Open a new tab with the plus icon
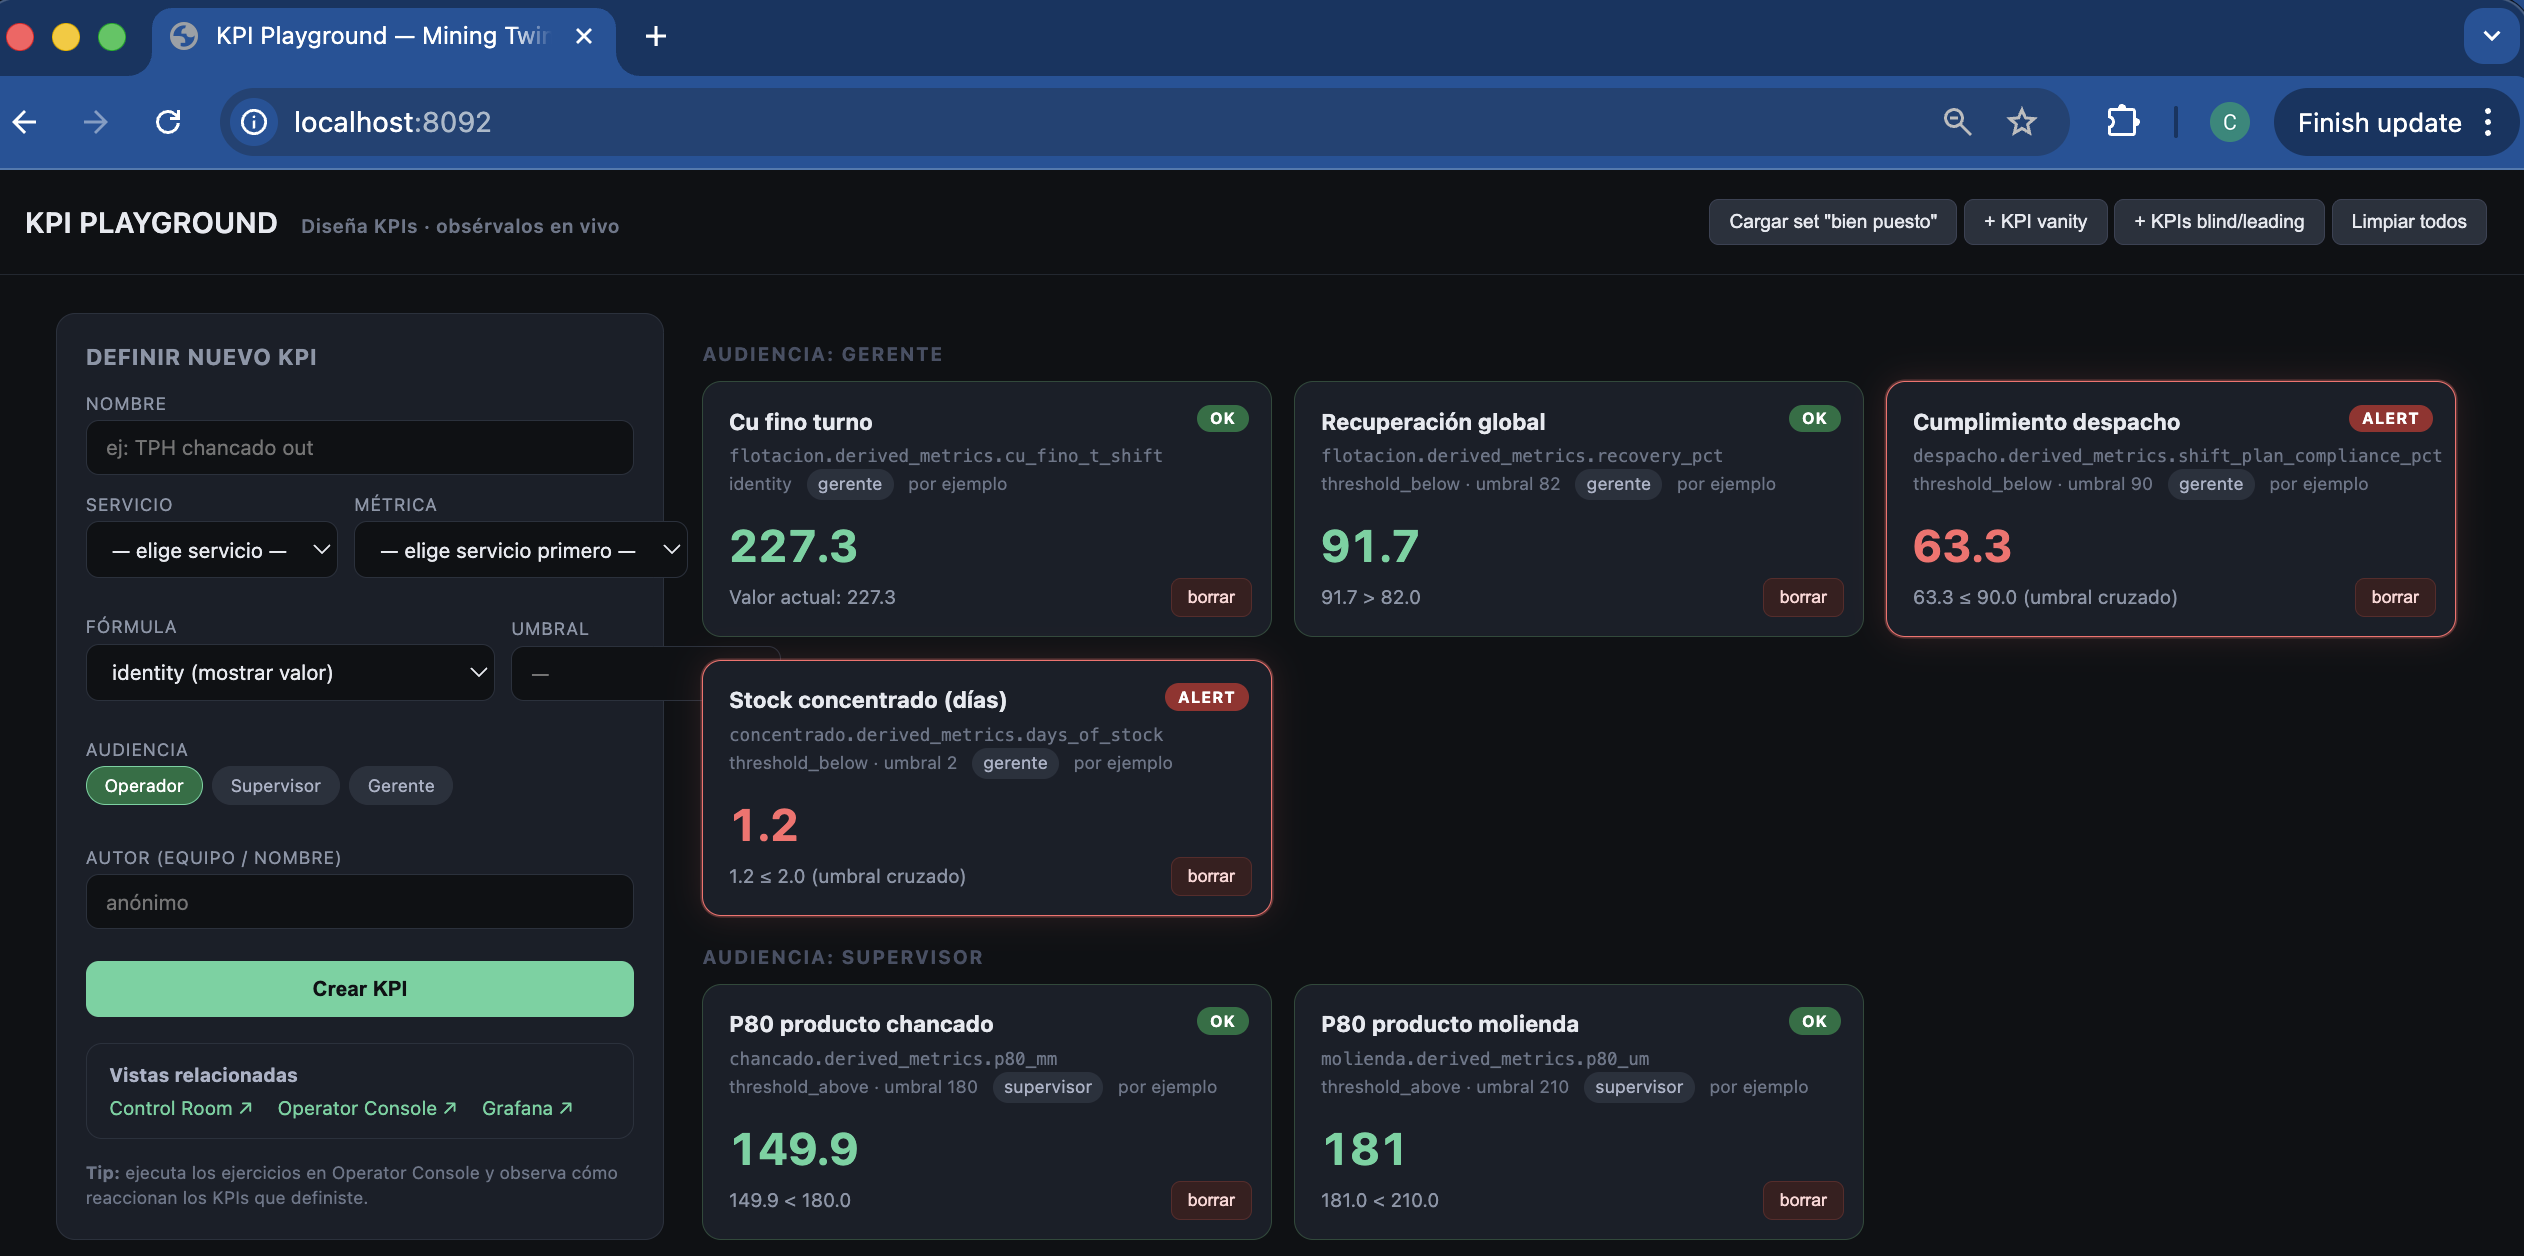Screen dimensions: 2524x1256 point(656,37)
